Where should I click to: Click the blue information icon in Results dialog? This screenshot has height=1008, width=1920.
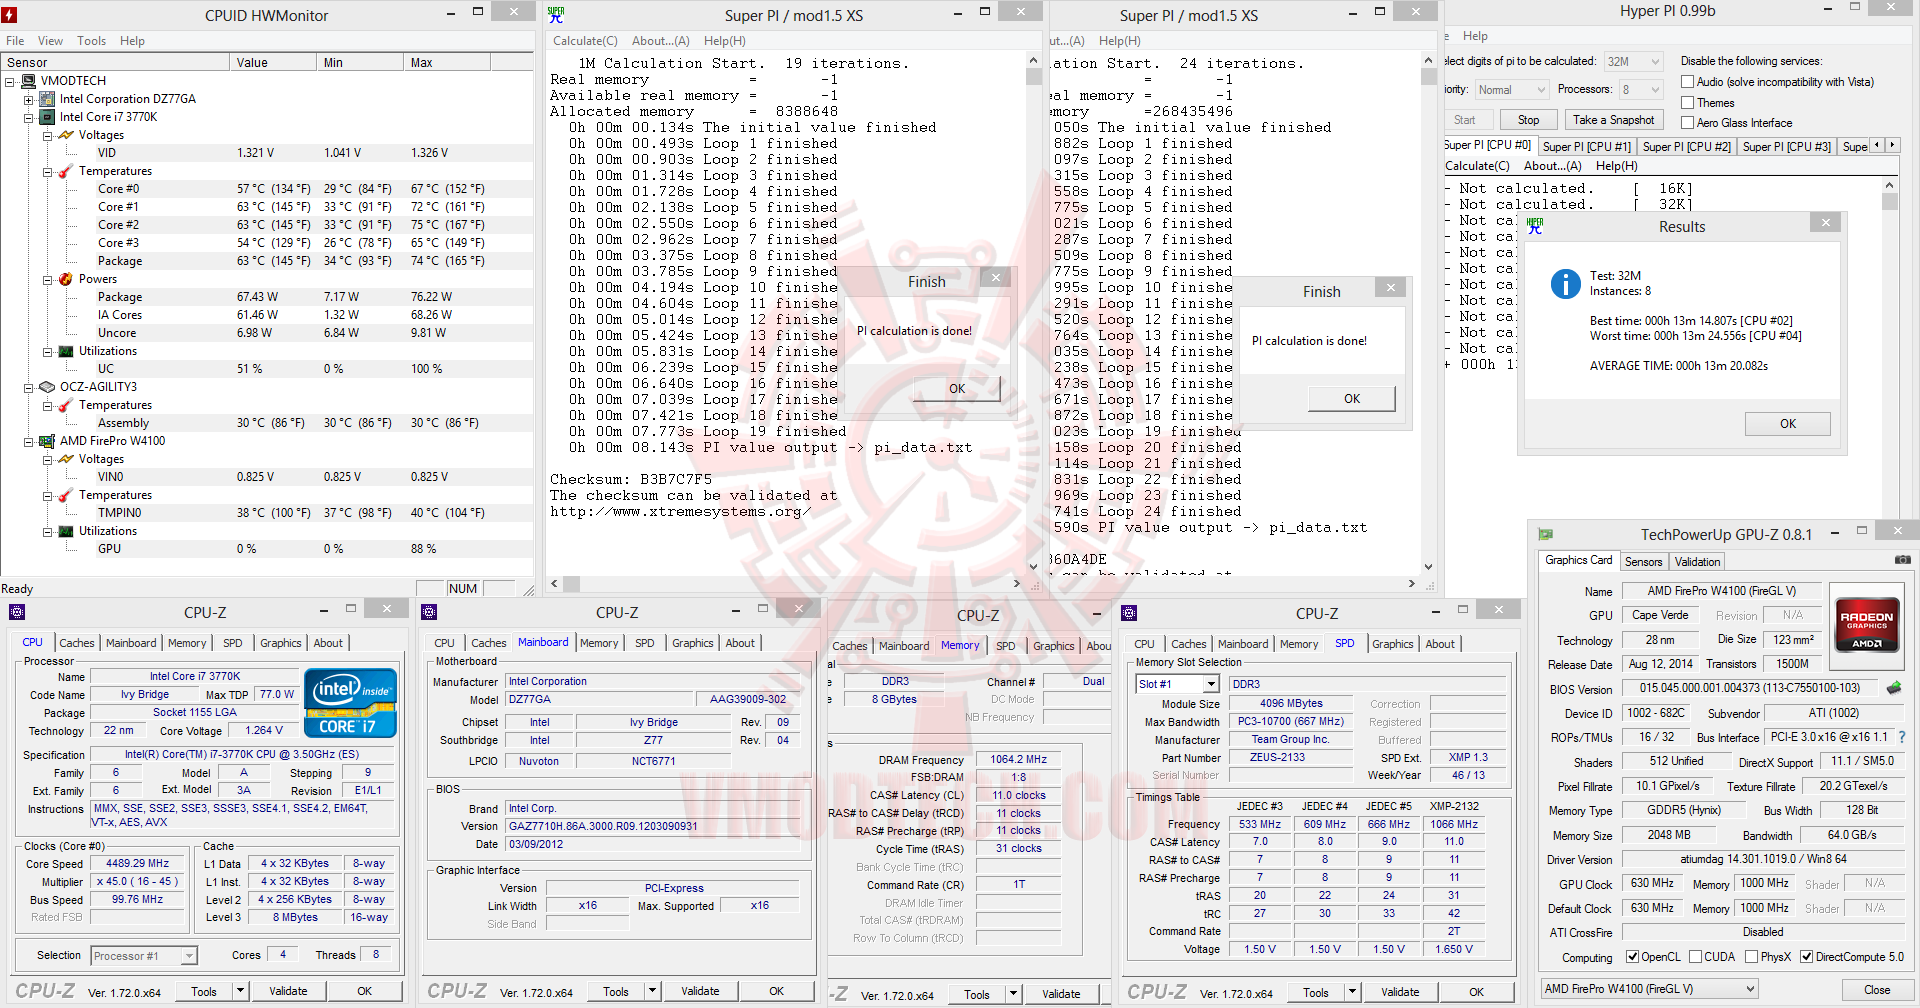pos(1565,284)
